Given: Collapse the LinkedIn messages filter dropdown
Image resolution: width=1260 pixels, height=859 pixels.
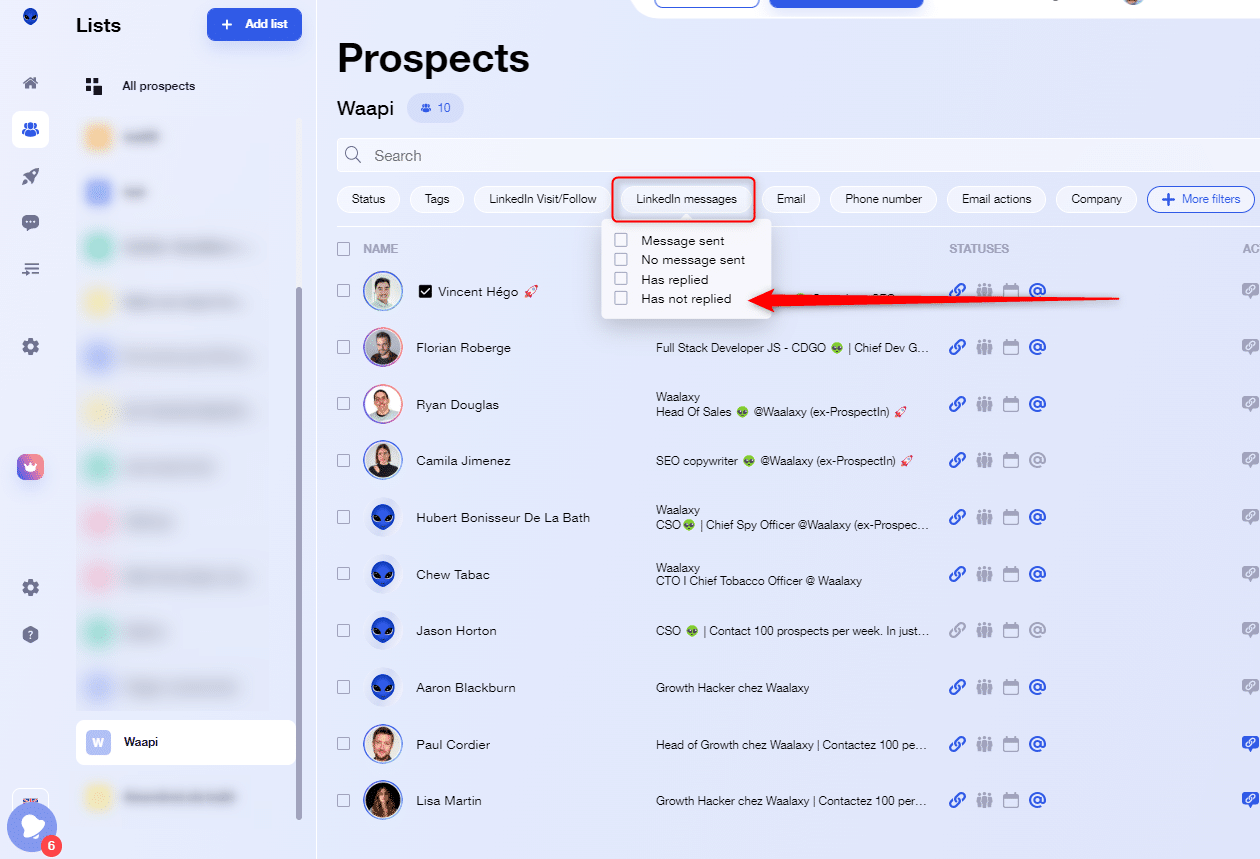Looking at the screenshot, I should (x=686, y=199).
